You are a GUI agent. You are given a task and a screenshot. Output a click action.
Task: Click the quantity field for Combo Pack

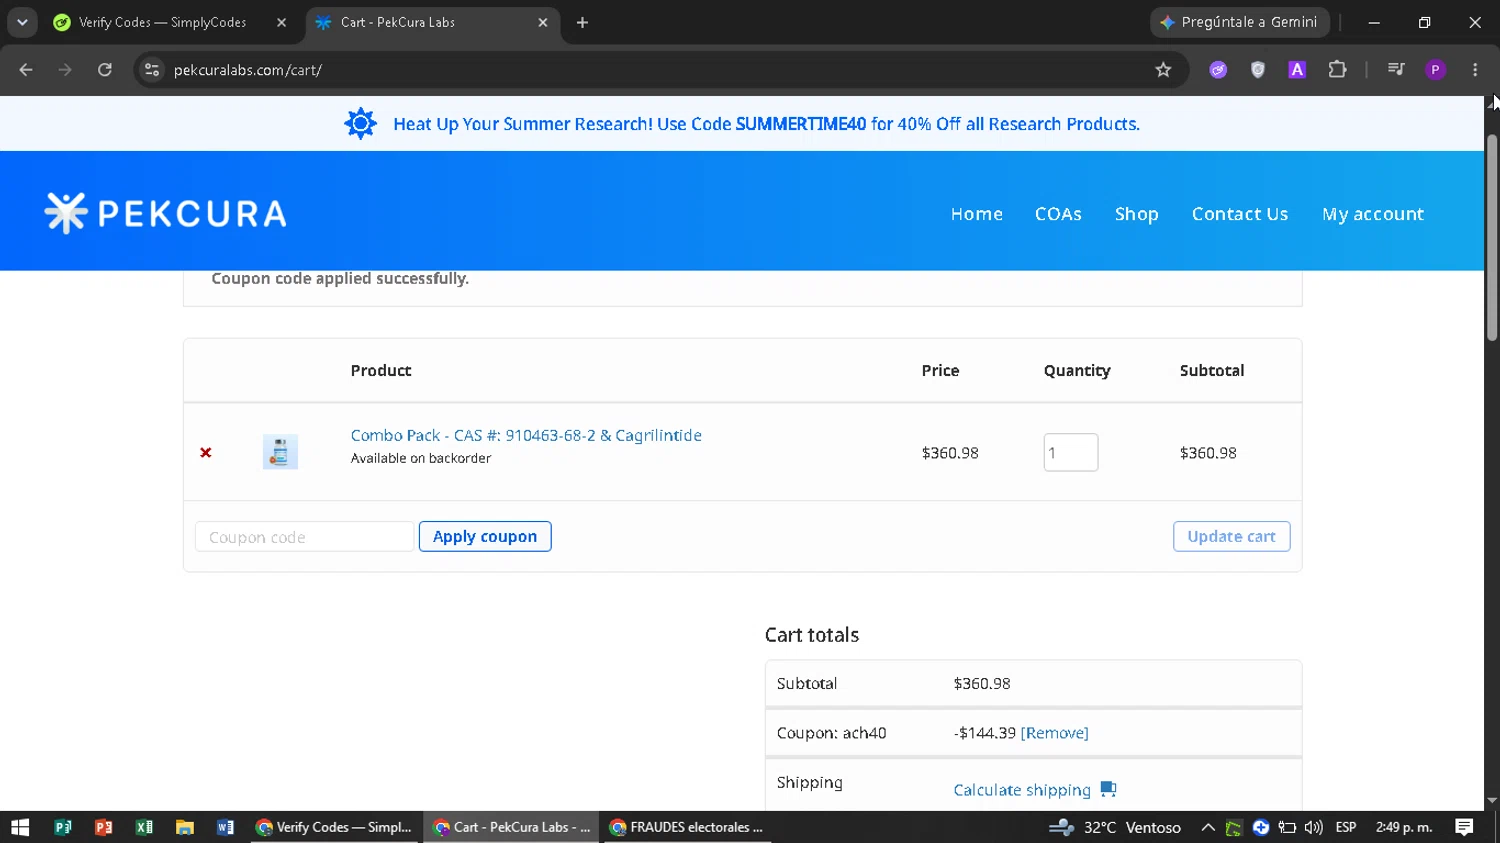(1070, 452)
